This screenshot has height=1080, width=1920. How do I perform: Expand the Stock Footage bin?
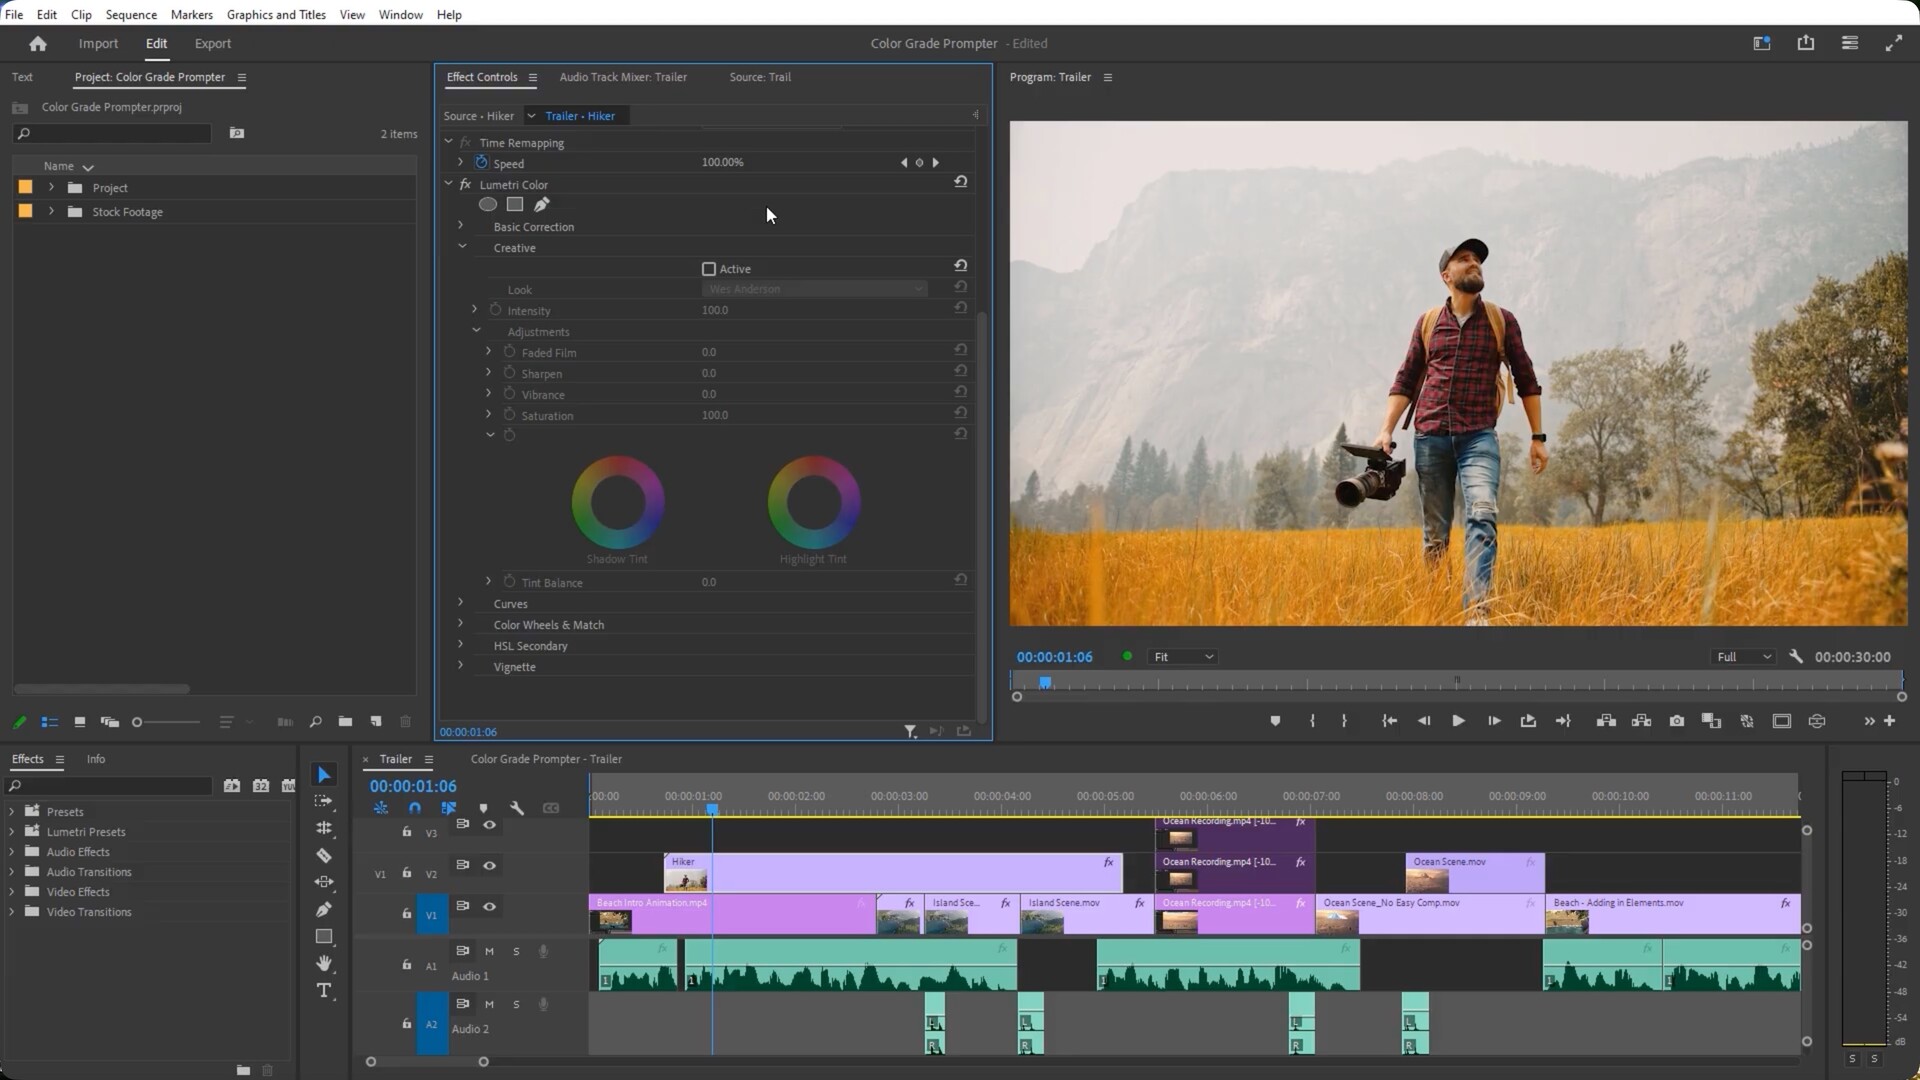point(52,212)
